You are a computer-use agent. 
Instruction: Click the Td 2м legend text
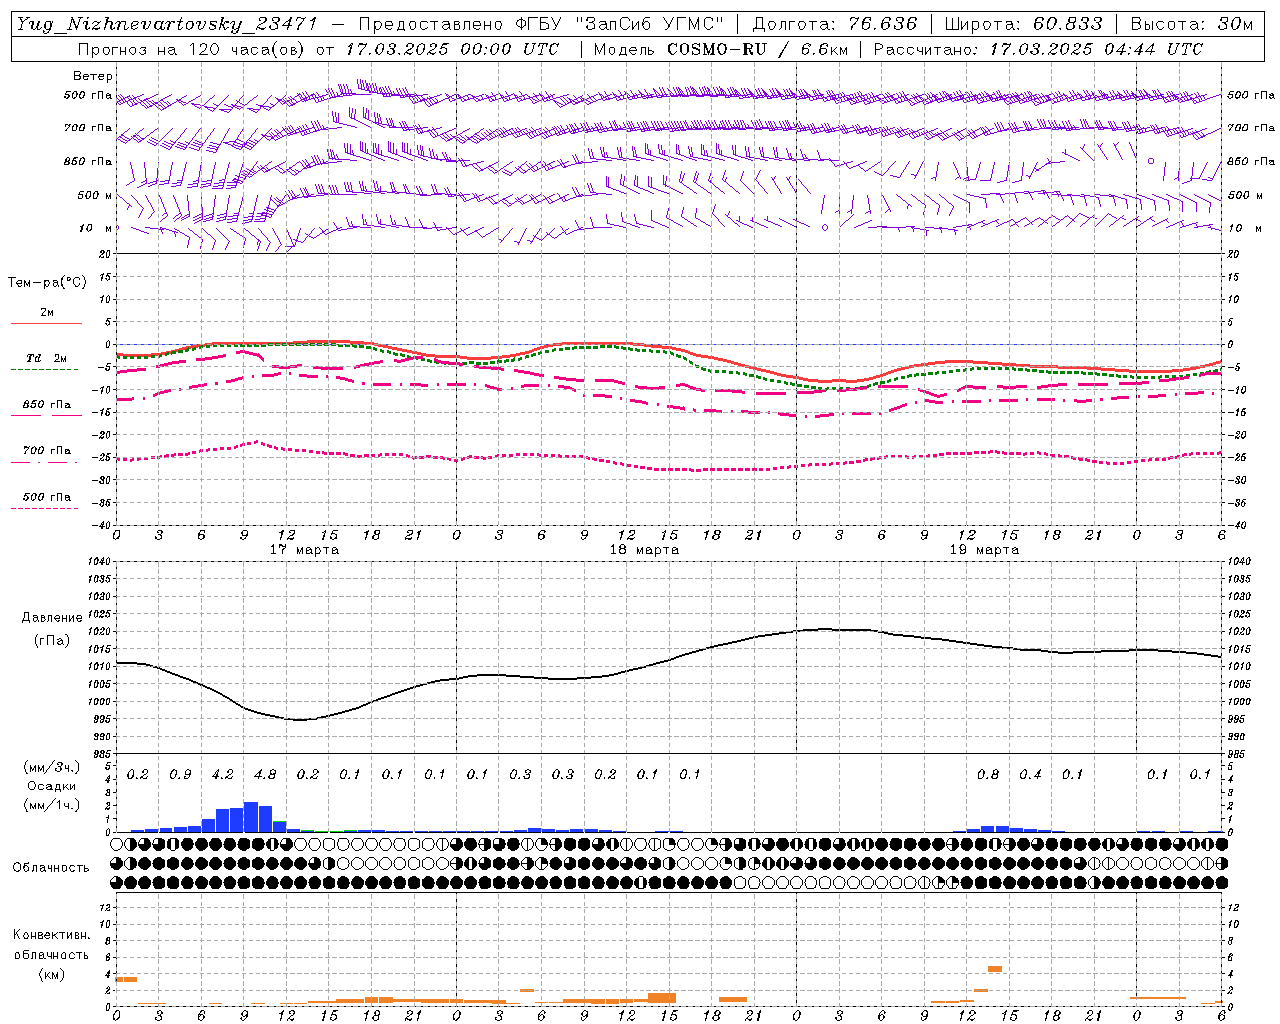[x=47, y=358]
